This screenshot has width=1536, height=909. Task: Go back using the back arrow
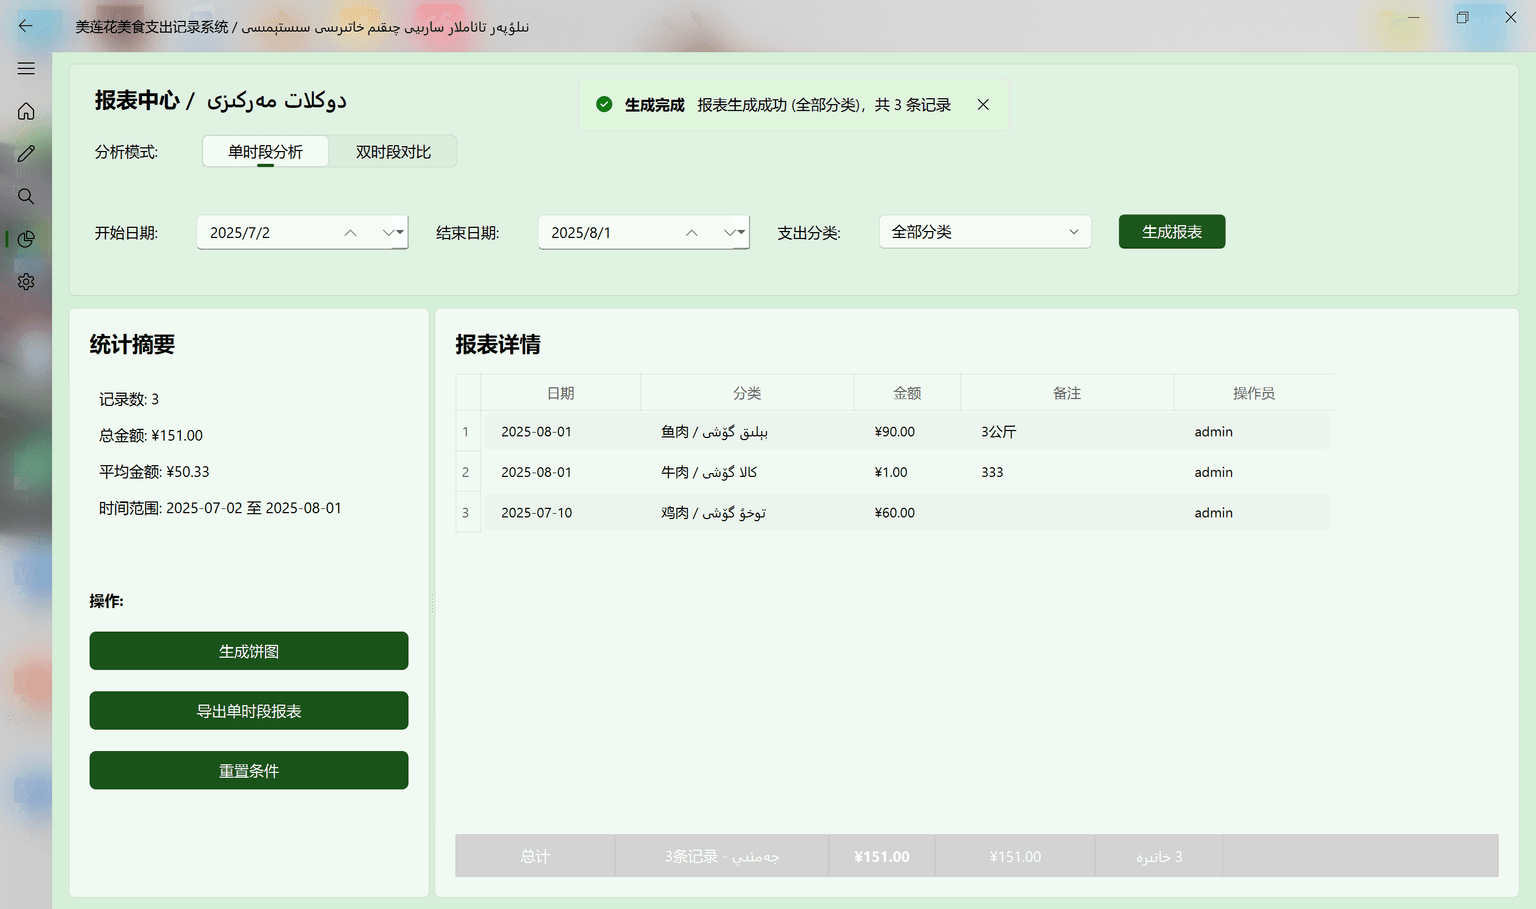(x=26, y=26)
